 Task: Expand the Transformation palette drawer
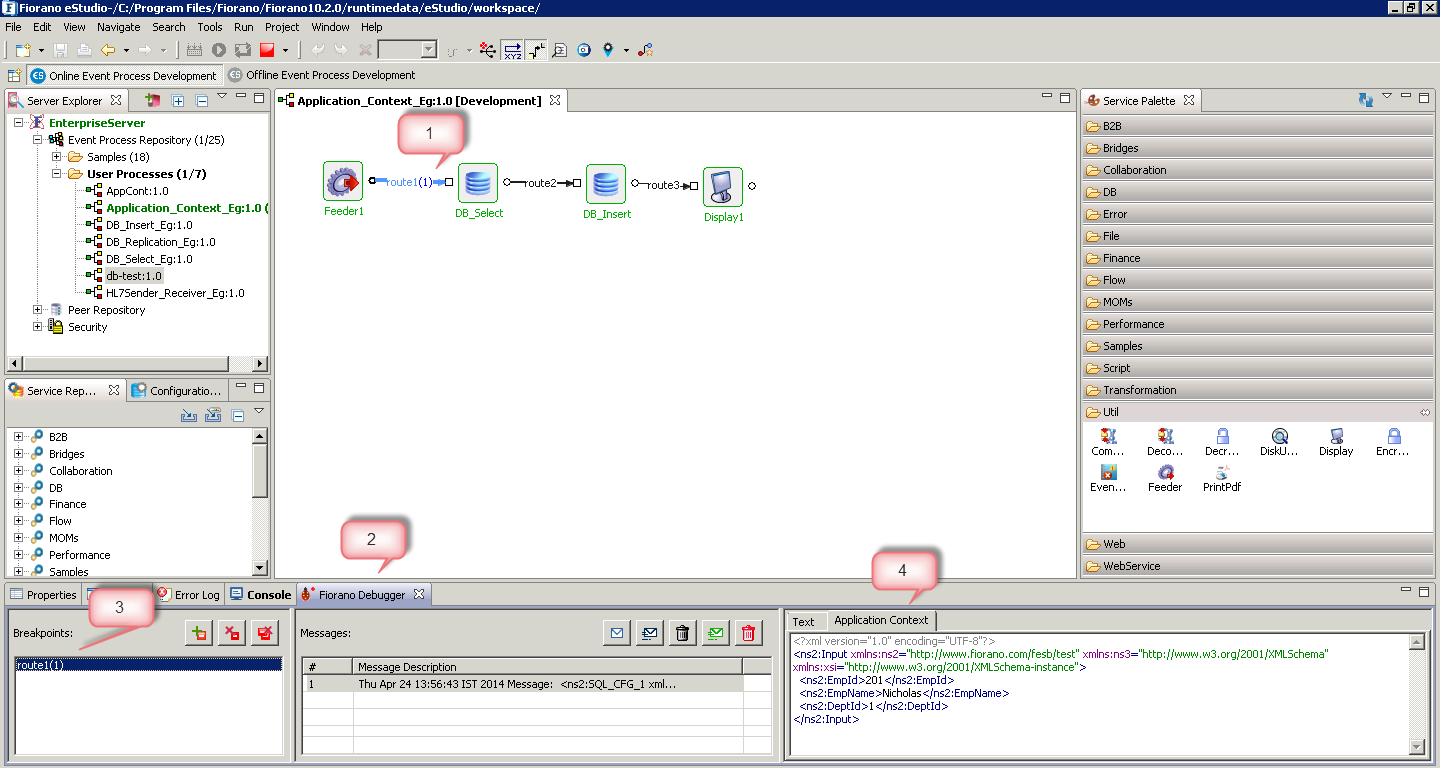coord(1257,390)
